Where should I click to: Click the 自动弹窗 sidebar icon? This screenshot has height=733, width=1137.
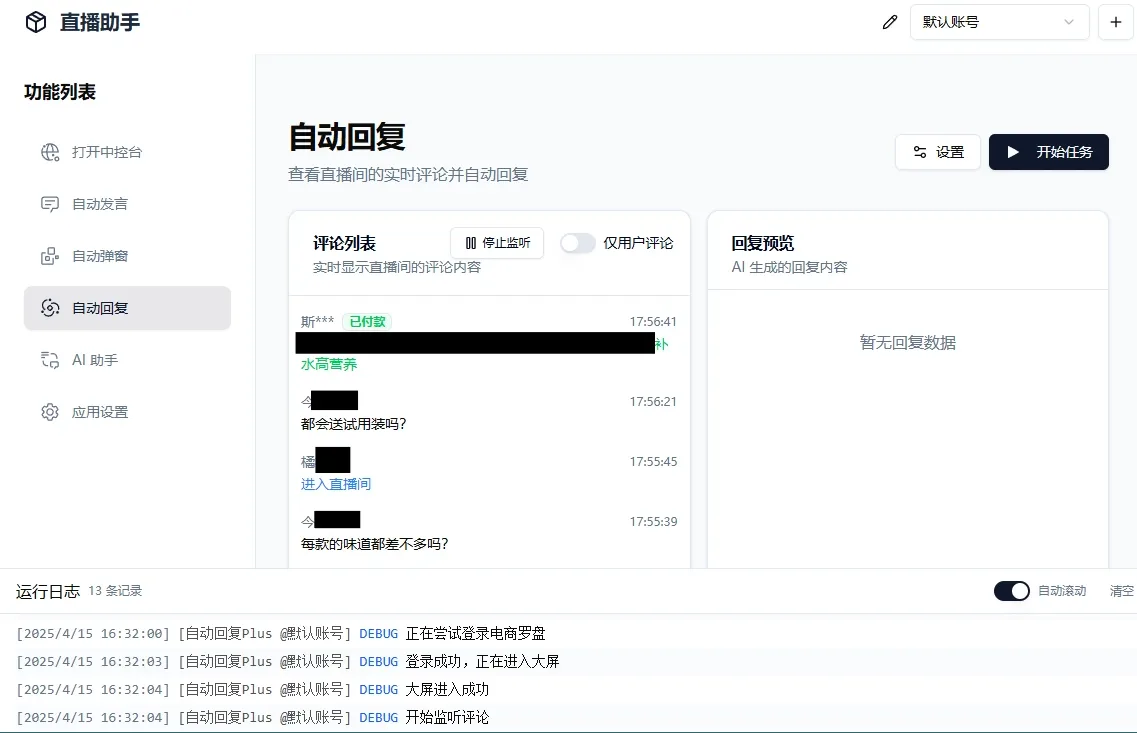[50, 256]
